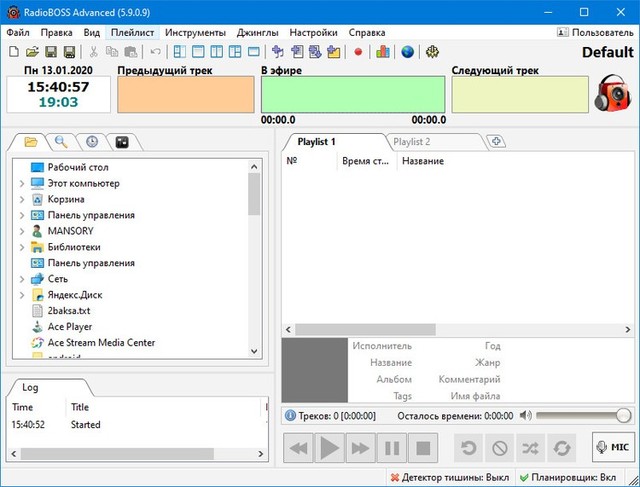
Task: Expand the Этот компьютер tree node
Action: tap(22, 183)
